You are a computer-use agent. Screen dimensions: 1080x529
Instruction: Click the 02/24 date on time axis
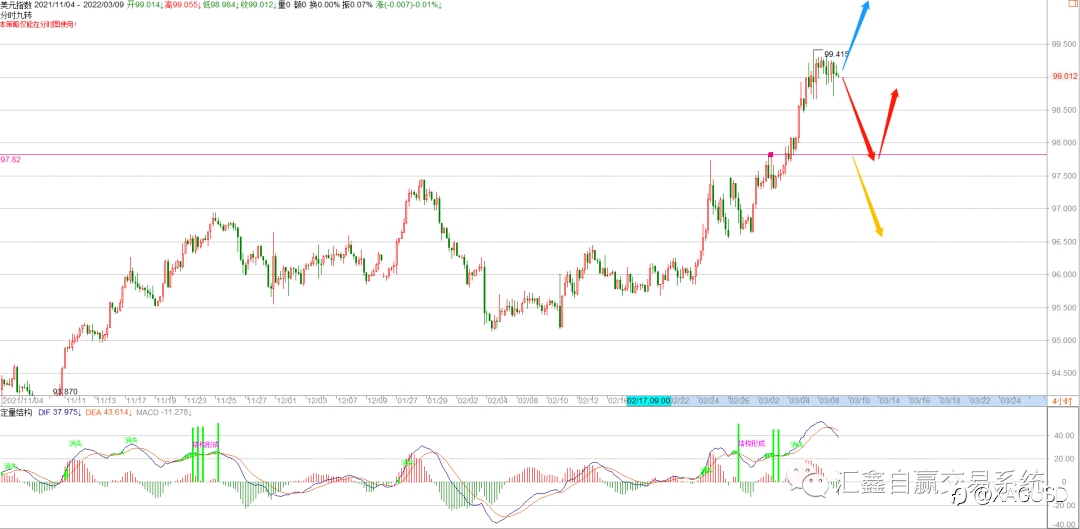(707, 400)
